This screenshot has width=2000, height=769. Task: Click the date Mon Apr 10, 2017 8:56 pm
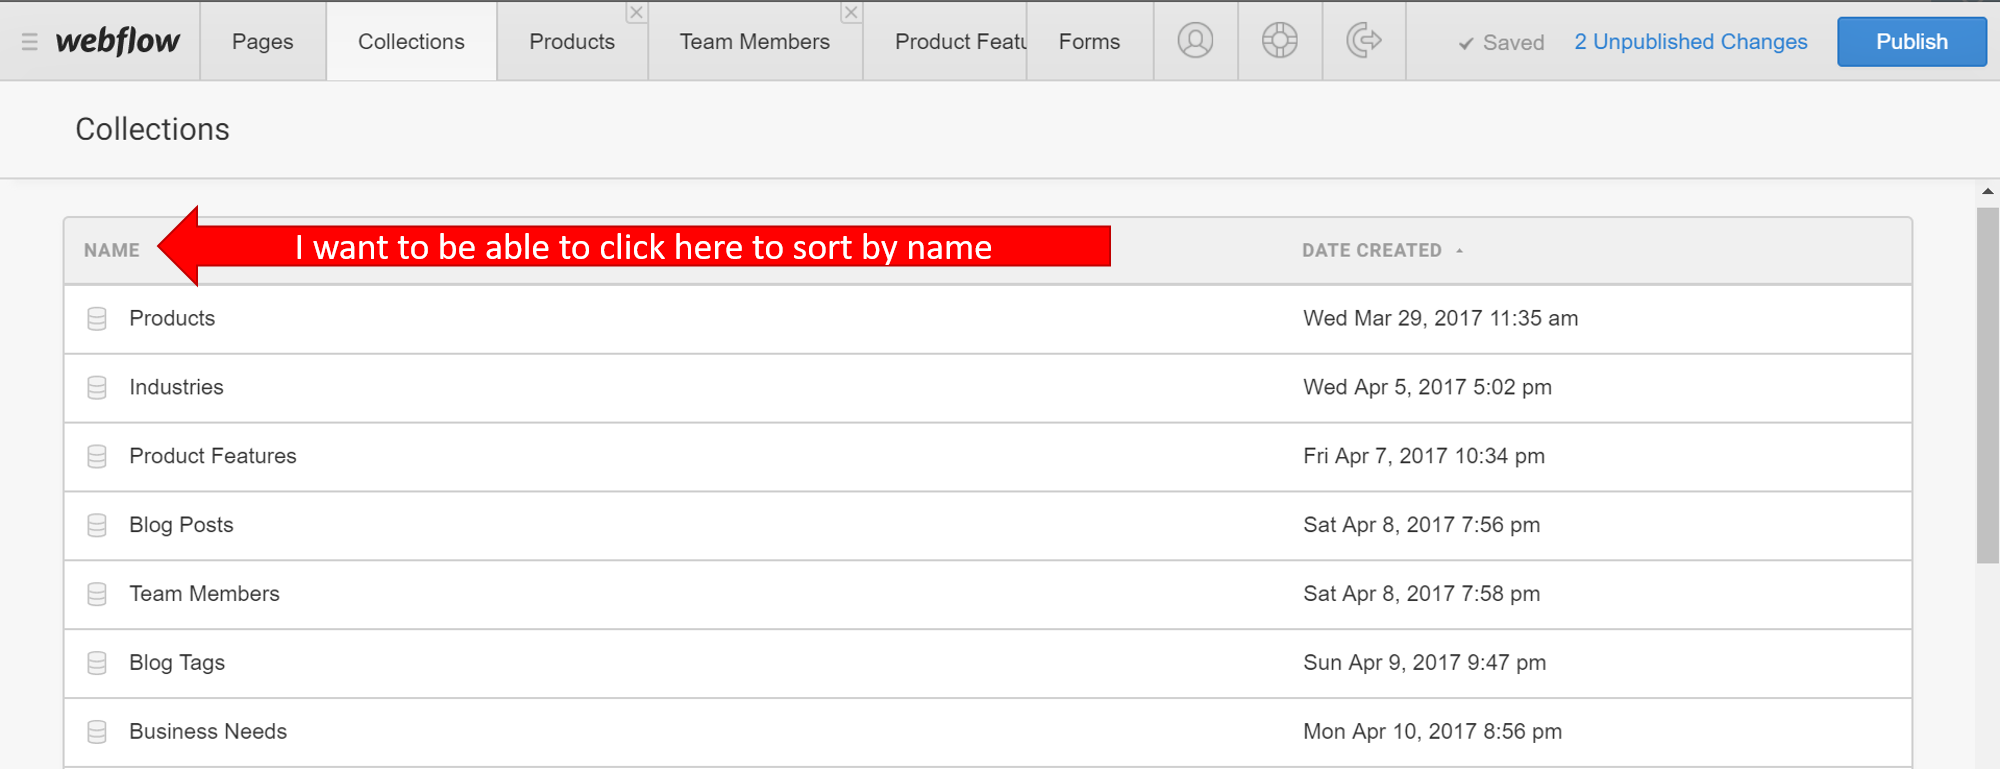[x=1433, y=732]
